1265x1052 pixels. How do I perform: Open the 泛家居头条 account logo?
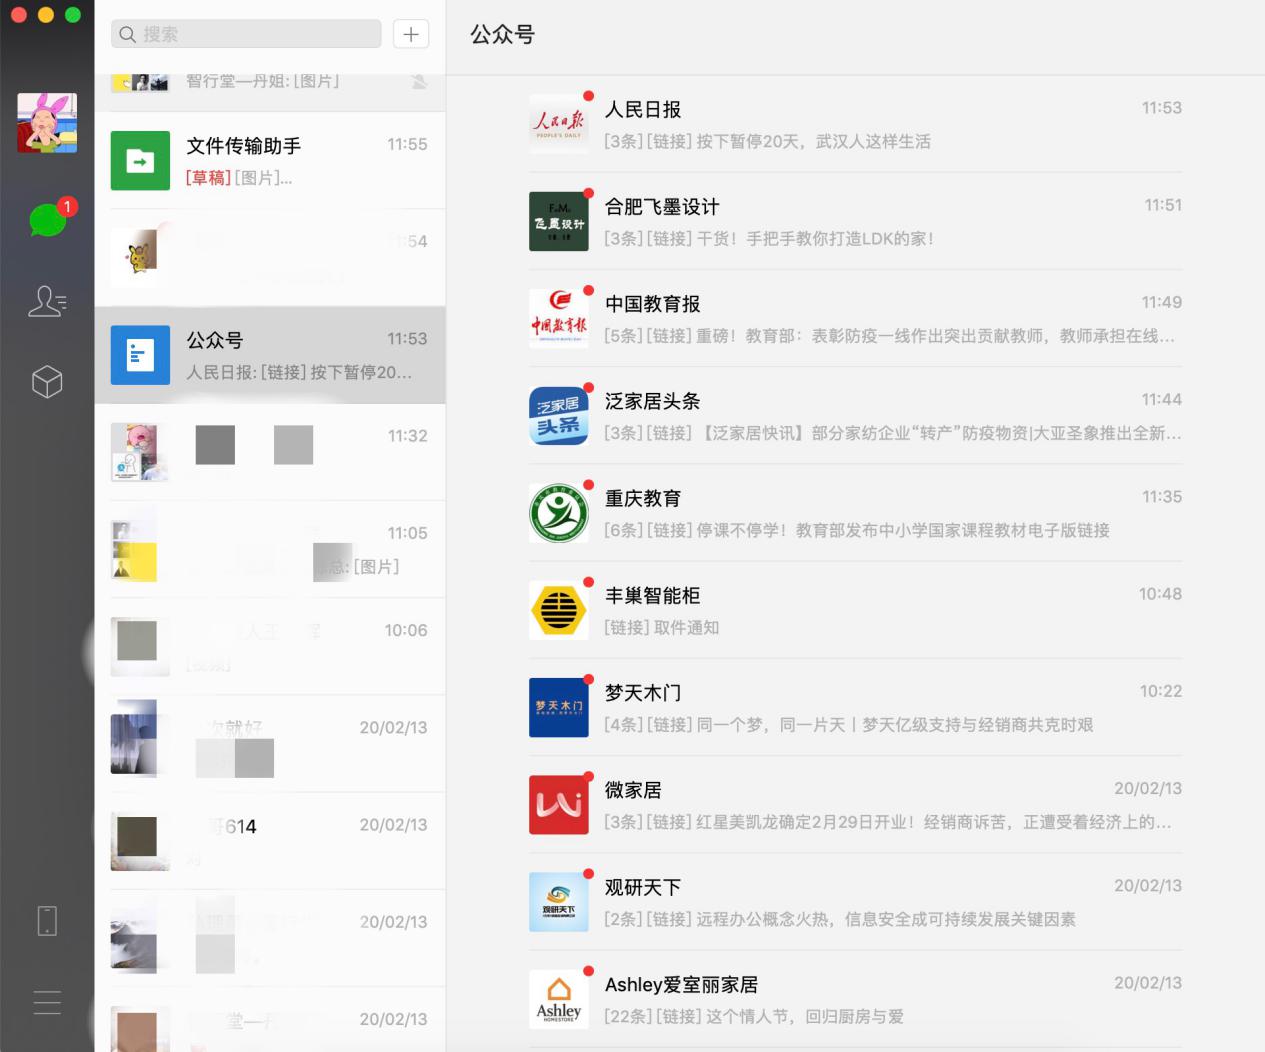click(559, 415)
